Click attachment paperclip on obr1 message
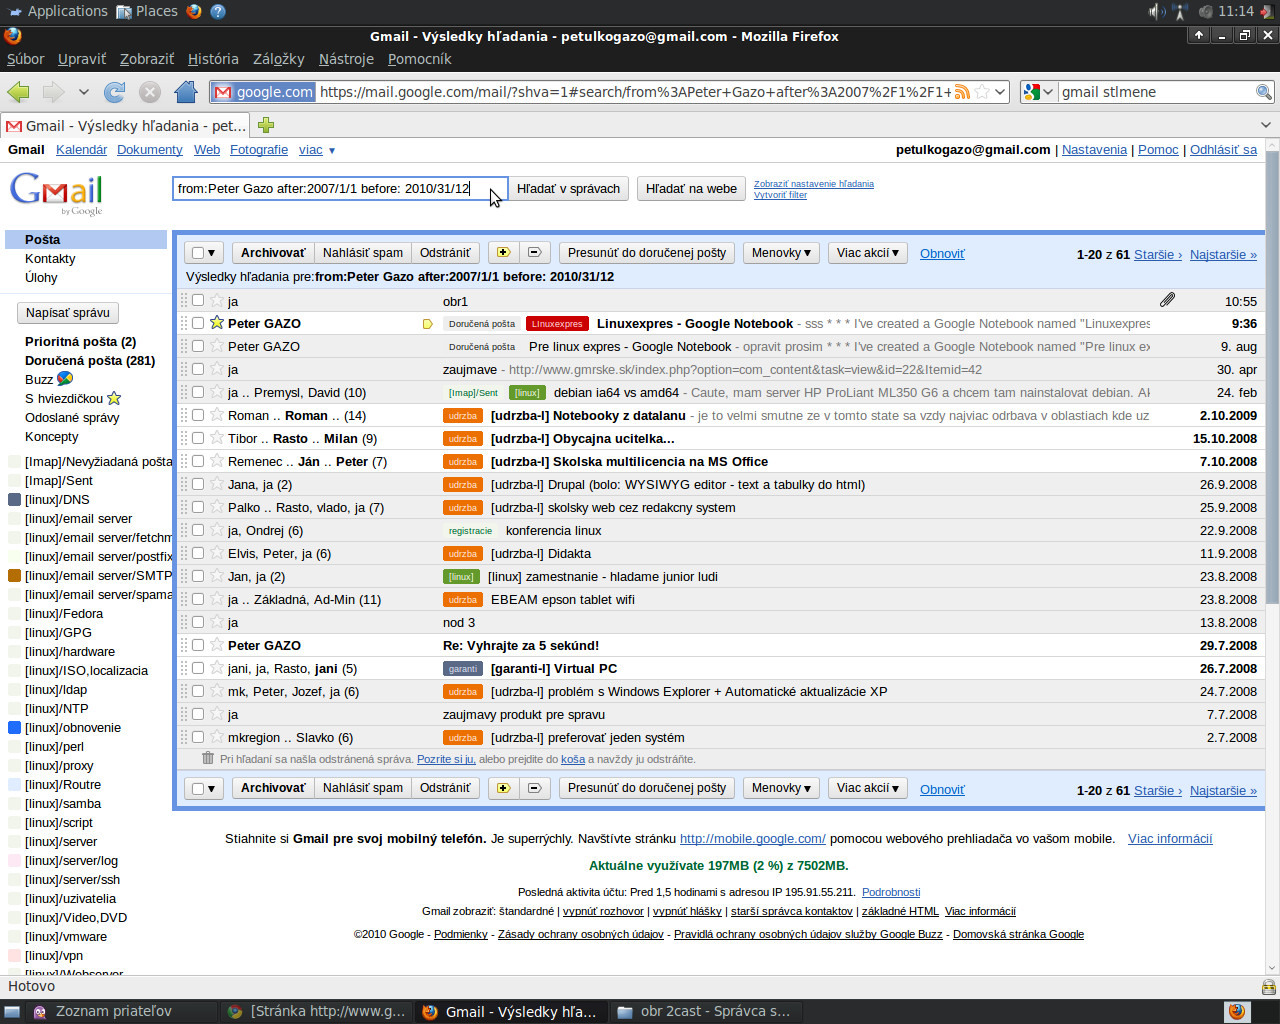This screenshot has height=1024, width=1280. [1167, 300]
